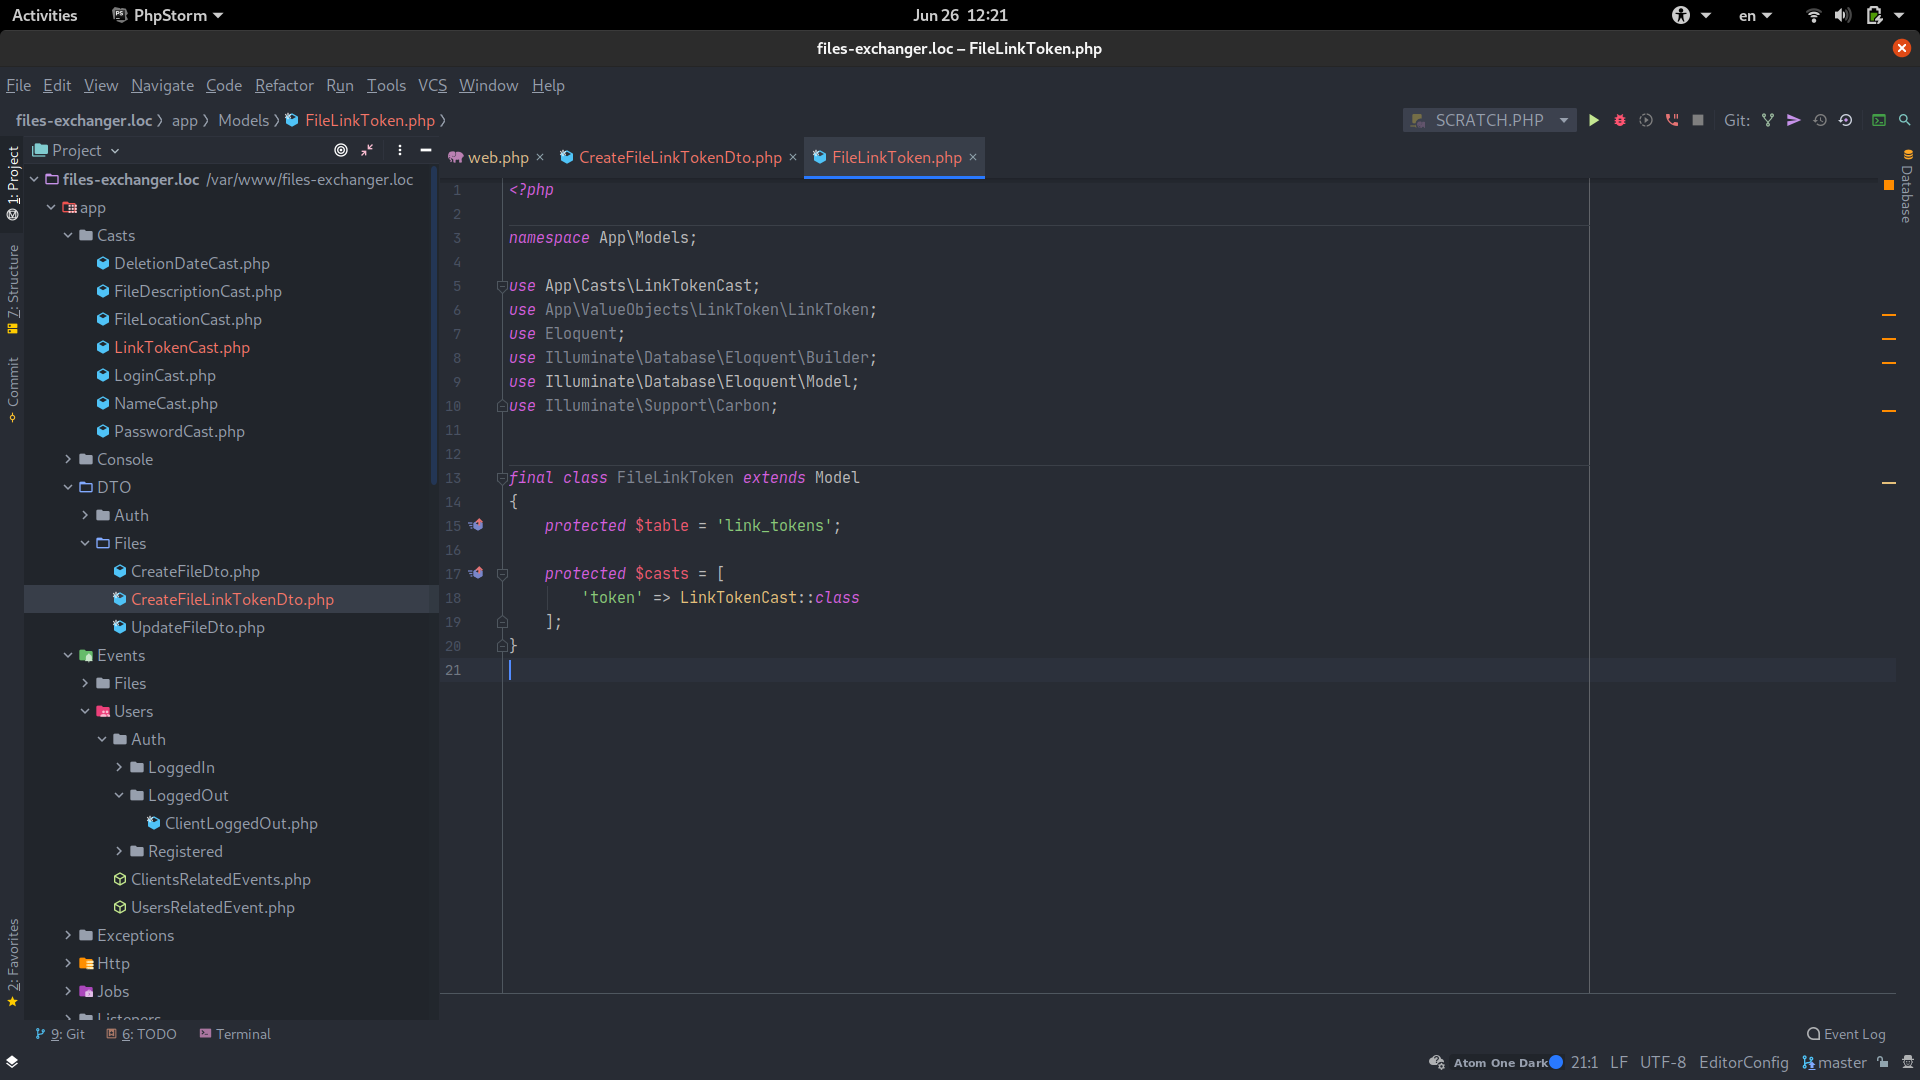The height and width of the screenshot is (1080, 1920).
Task: Open the Navigate menu
Action: point(162,85)
